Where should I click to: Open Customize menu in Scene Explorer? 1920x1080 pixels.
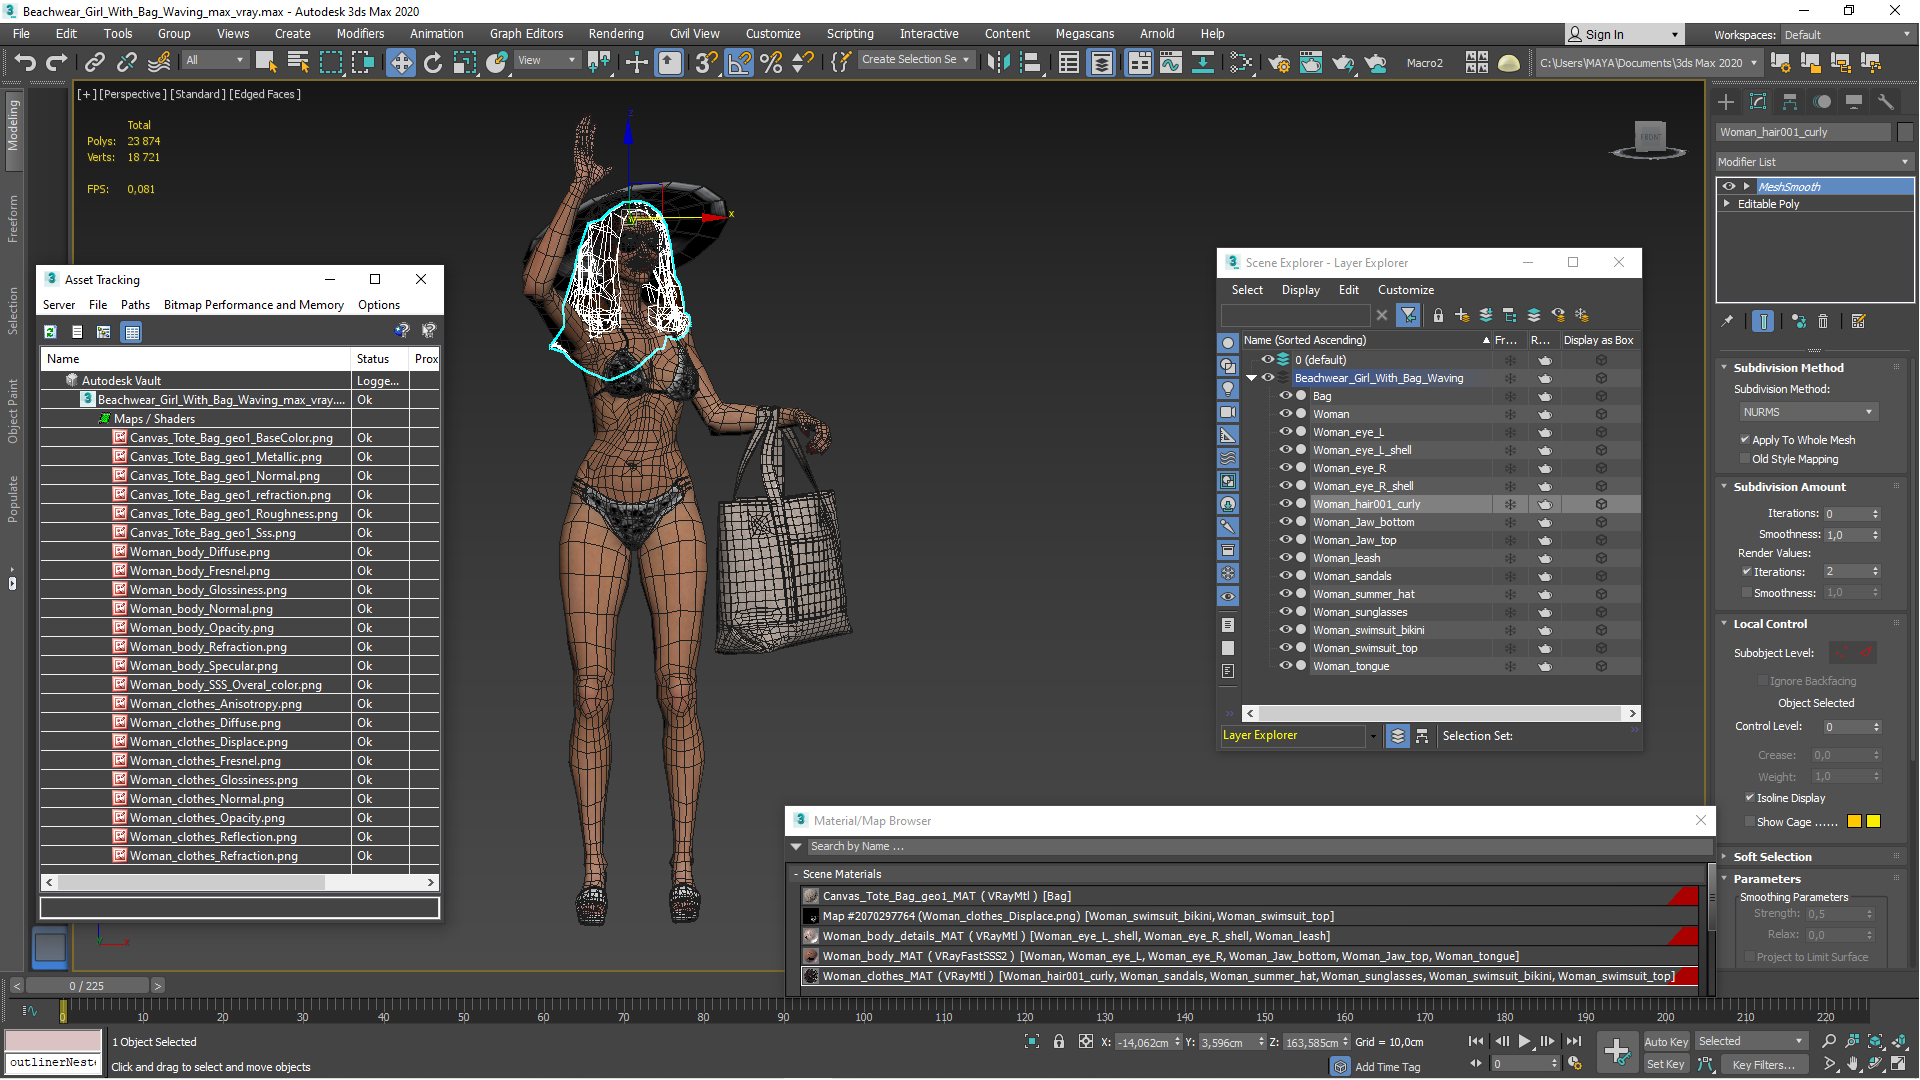point(1405,290)
